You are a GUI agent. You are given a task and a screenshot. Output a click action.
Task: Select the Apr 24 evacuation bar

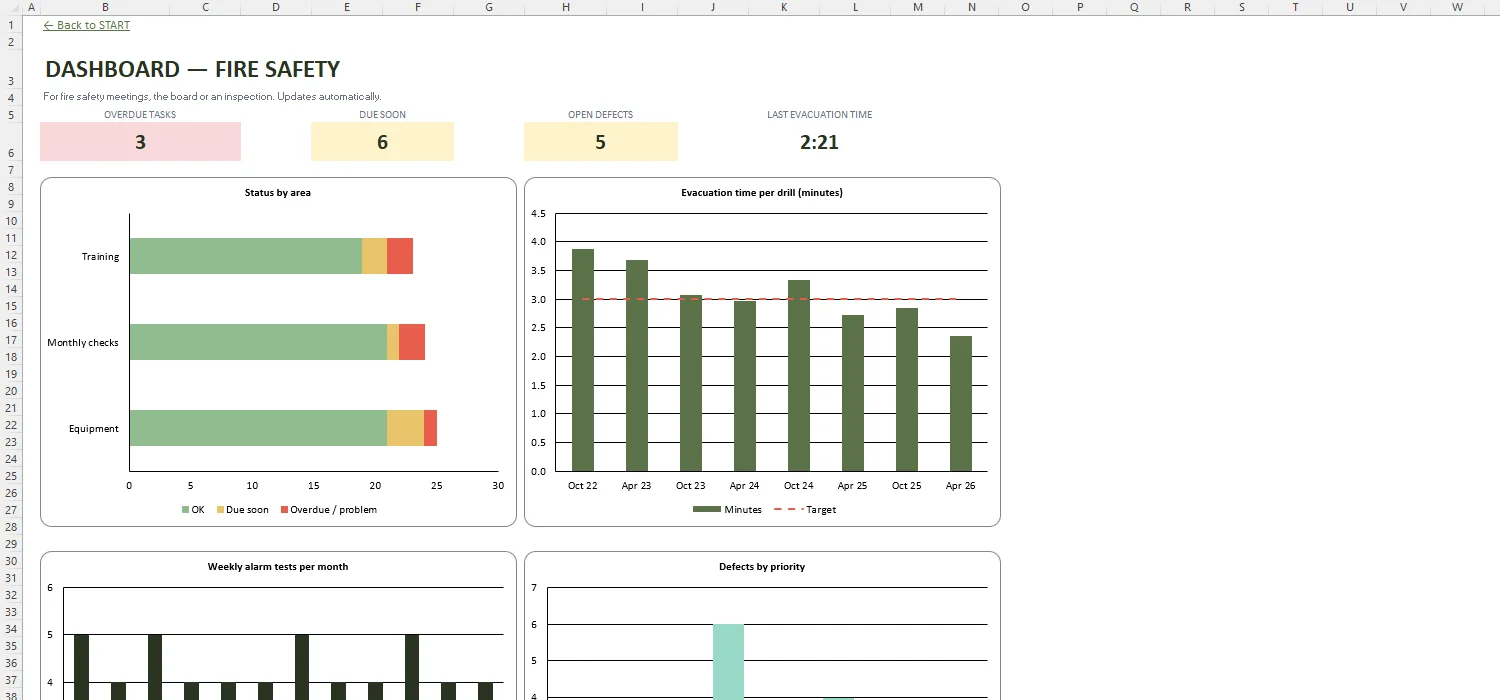point(745,386)
